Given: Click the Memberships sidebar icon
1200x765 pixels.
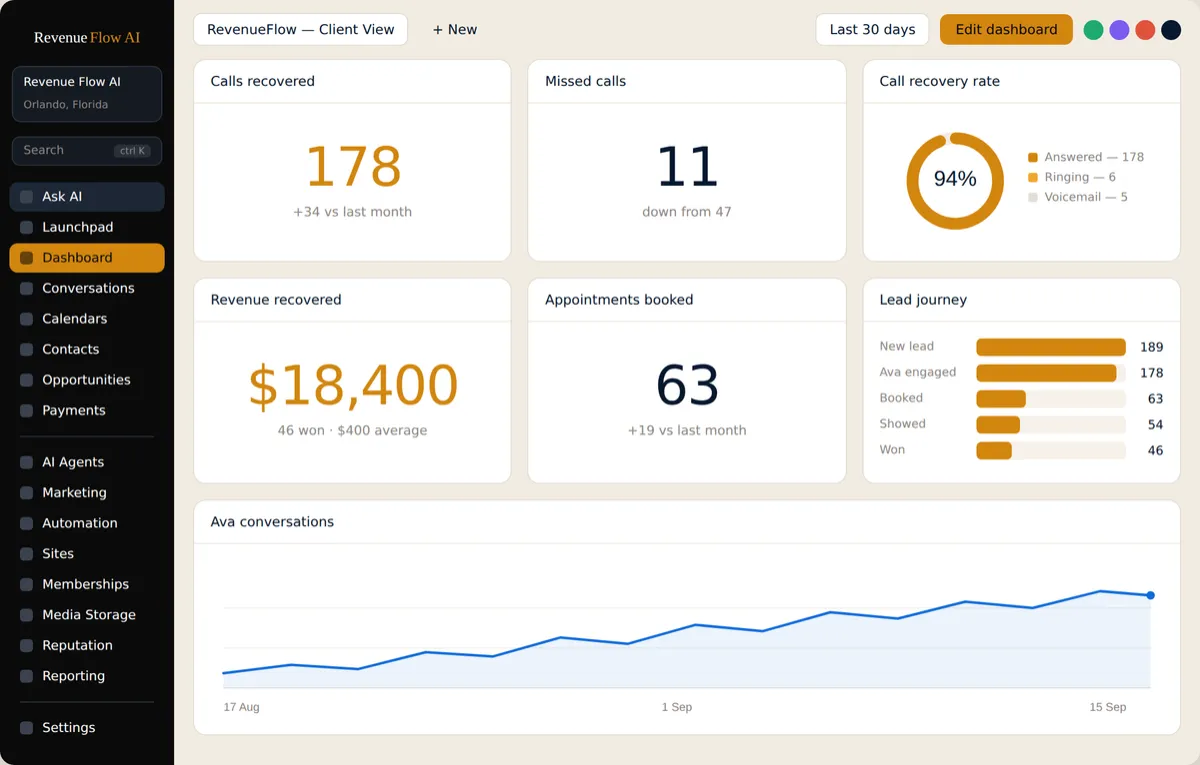Looking at the screenshot, I should pyautogui.click(x=26, y=584).
